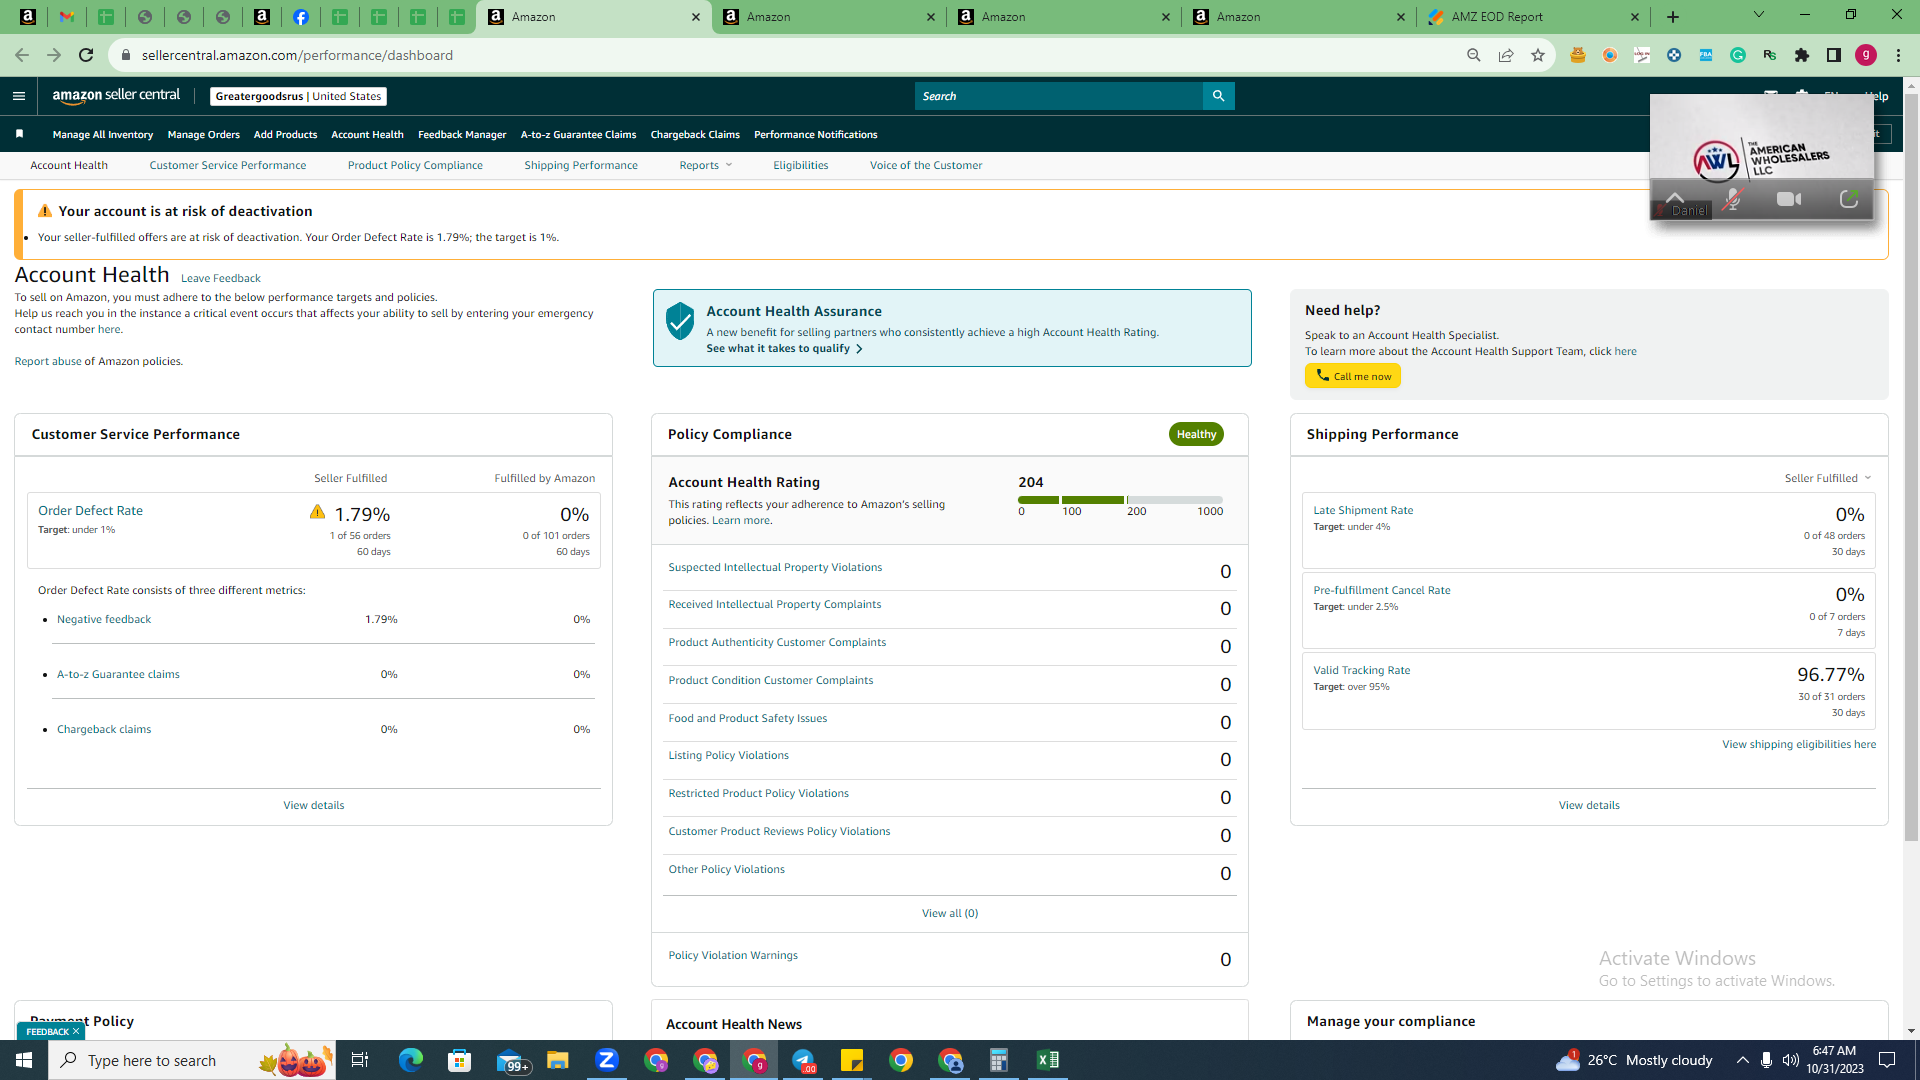Screen dimensions: 1920x1080
Task: View details under Customer Service Performance
Action: coord(314,805)
